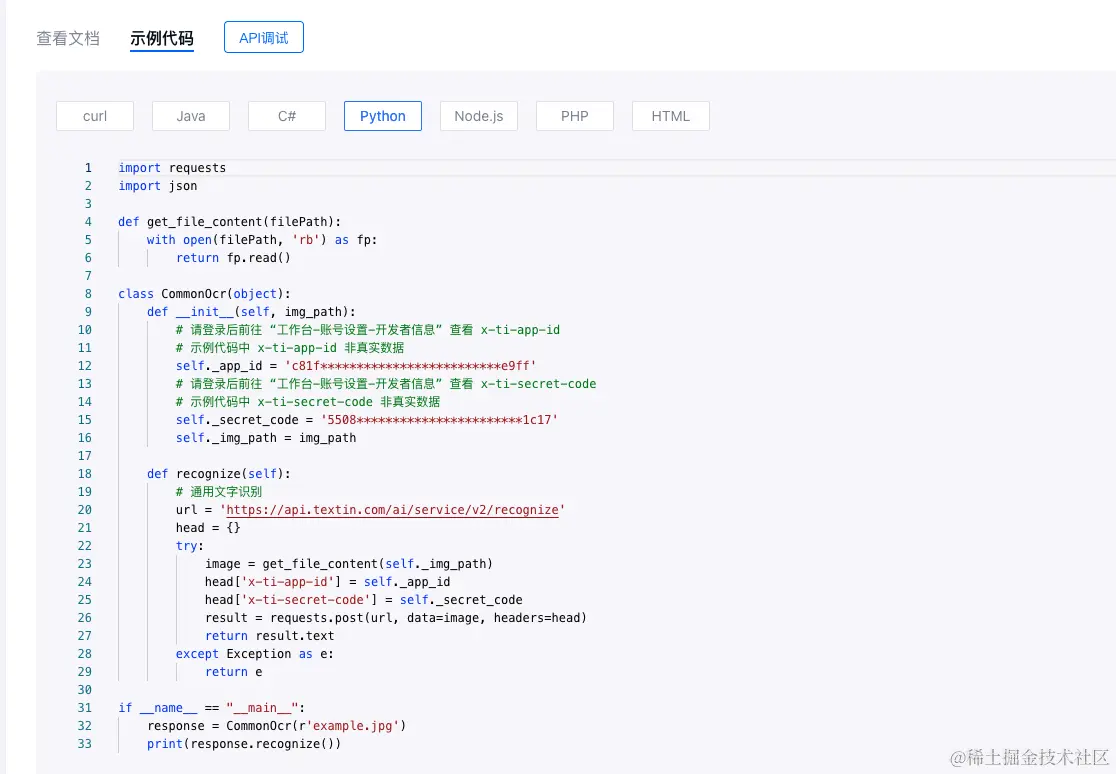Select the Python language tab
The height and width of the screenshot is (774, 1116).
pyautogui.click(x=383, y=116)
